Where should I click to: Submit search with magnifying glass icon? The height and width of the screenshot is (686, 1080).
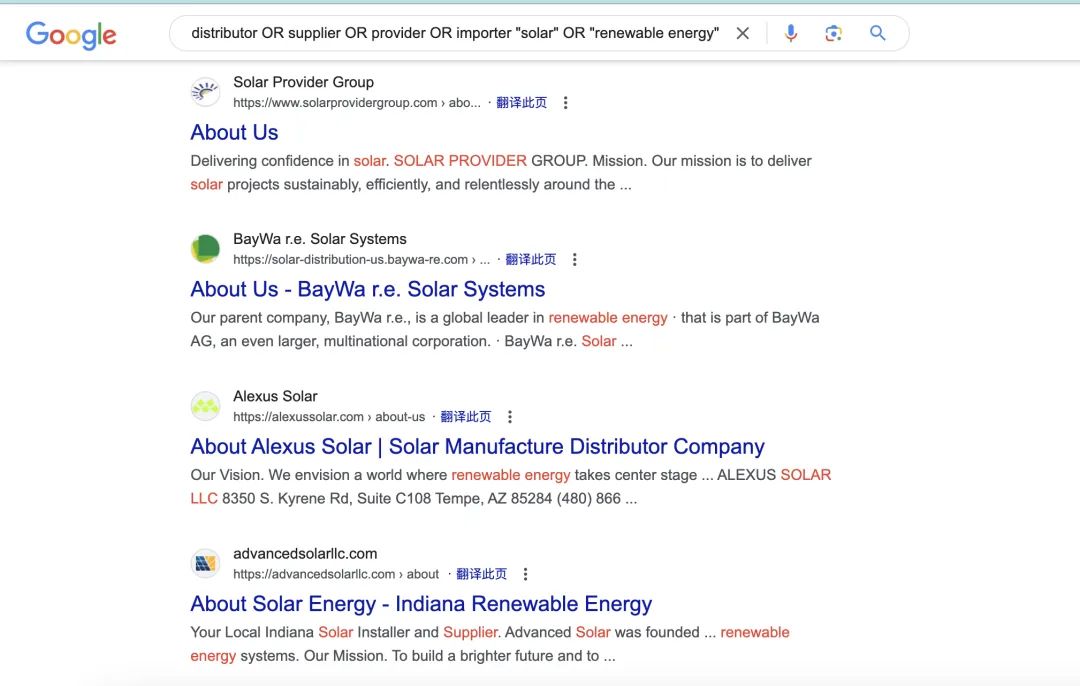pyautogui.click(x=878, y=33)
